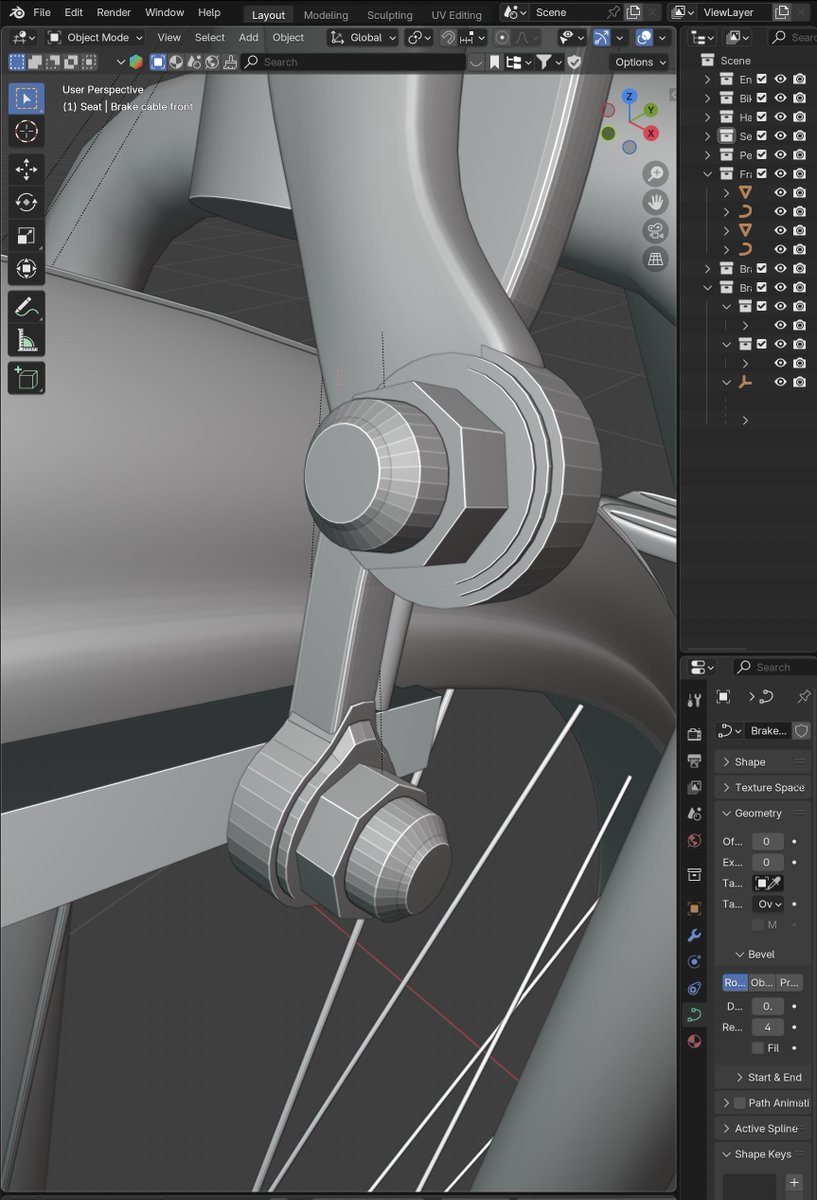Open the Window menu

pyautogui.click(x=164, y=12)
